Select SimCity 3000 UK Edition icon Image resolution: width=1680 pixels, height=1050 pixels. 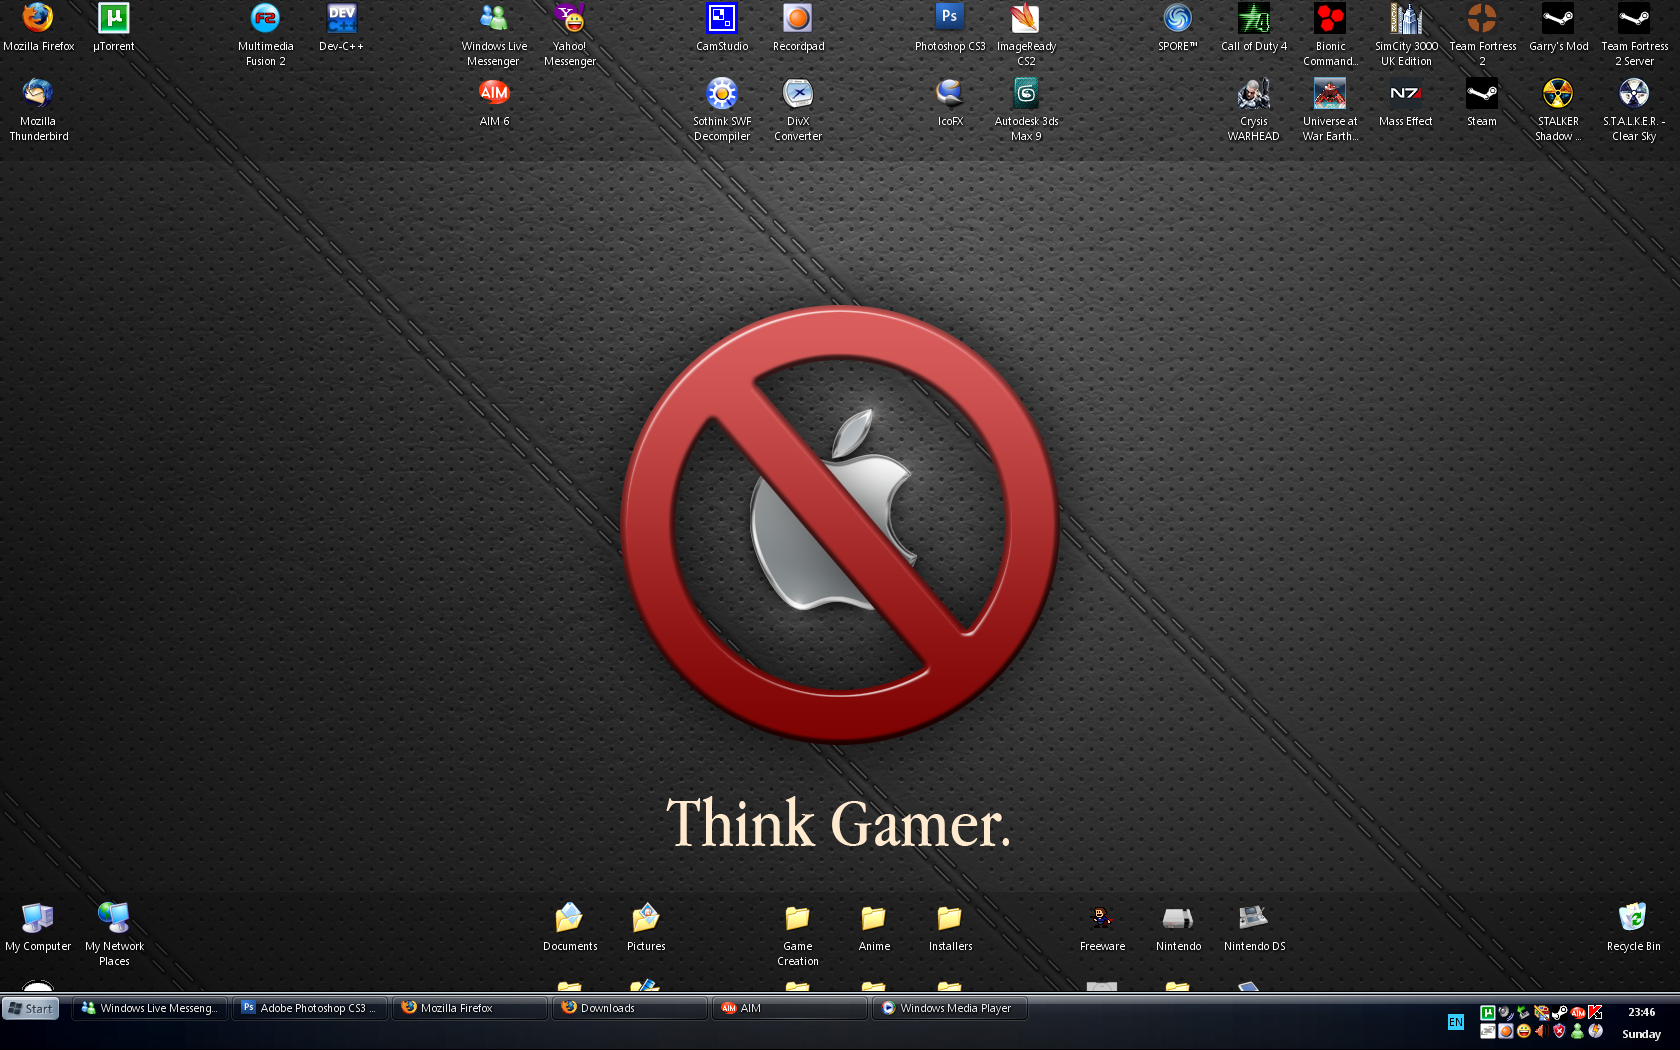[1406, 34]
